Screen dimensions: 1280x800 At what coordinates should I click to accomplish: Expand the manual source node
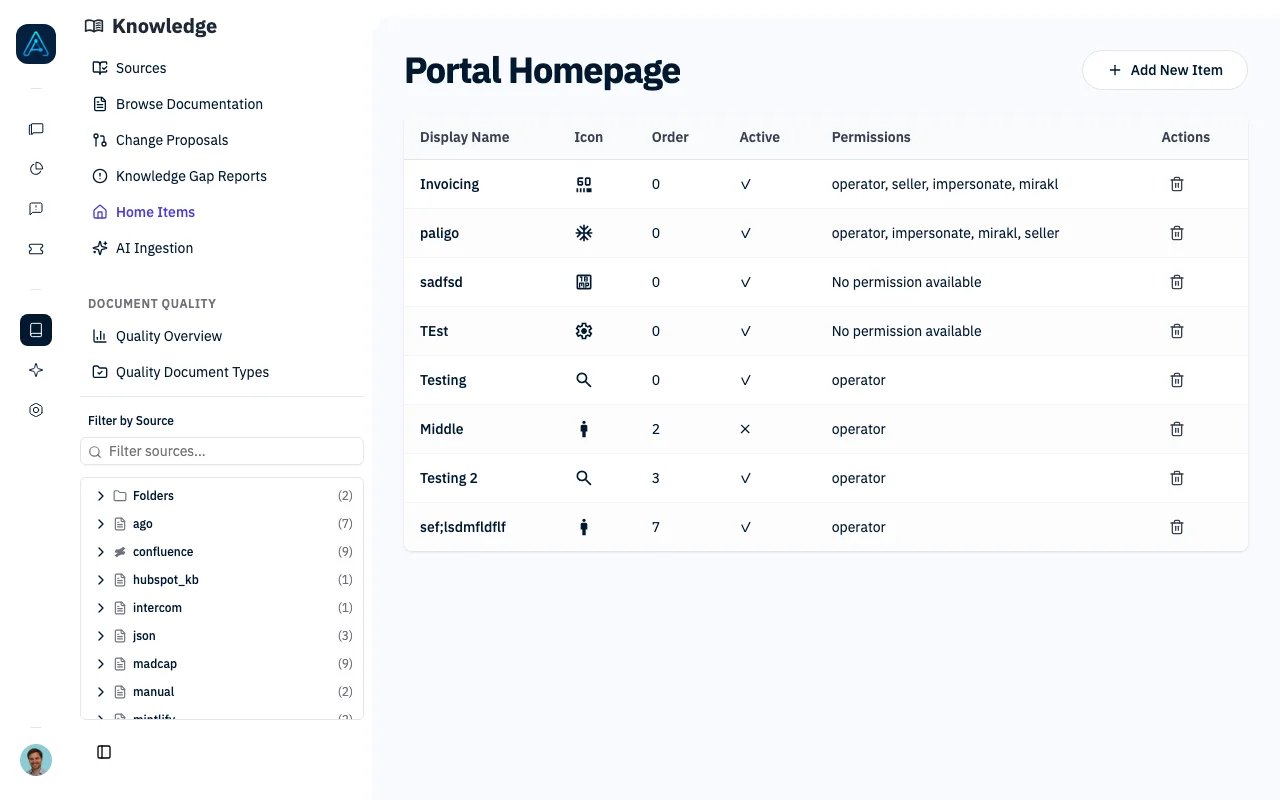pyautogui.click(x=101, y=692)
